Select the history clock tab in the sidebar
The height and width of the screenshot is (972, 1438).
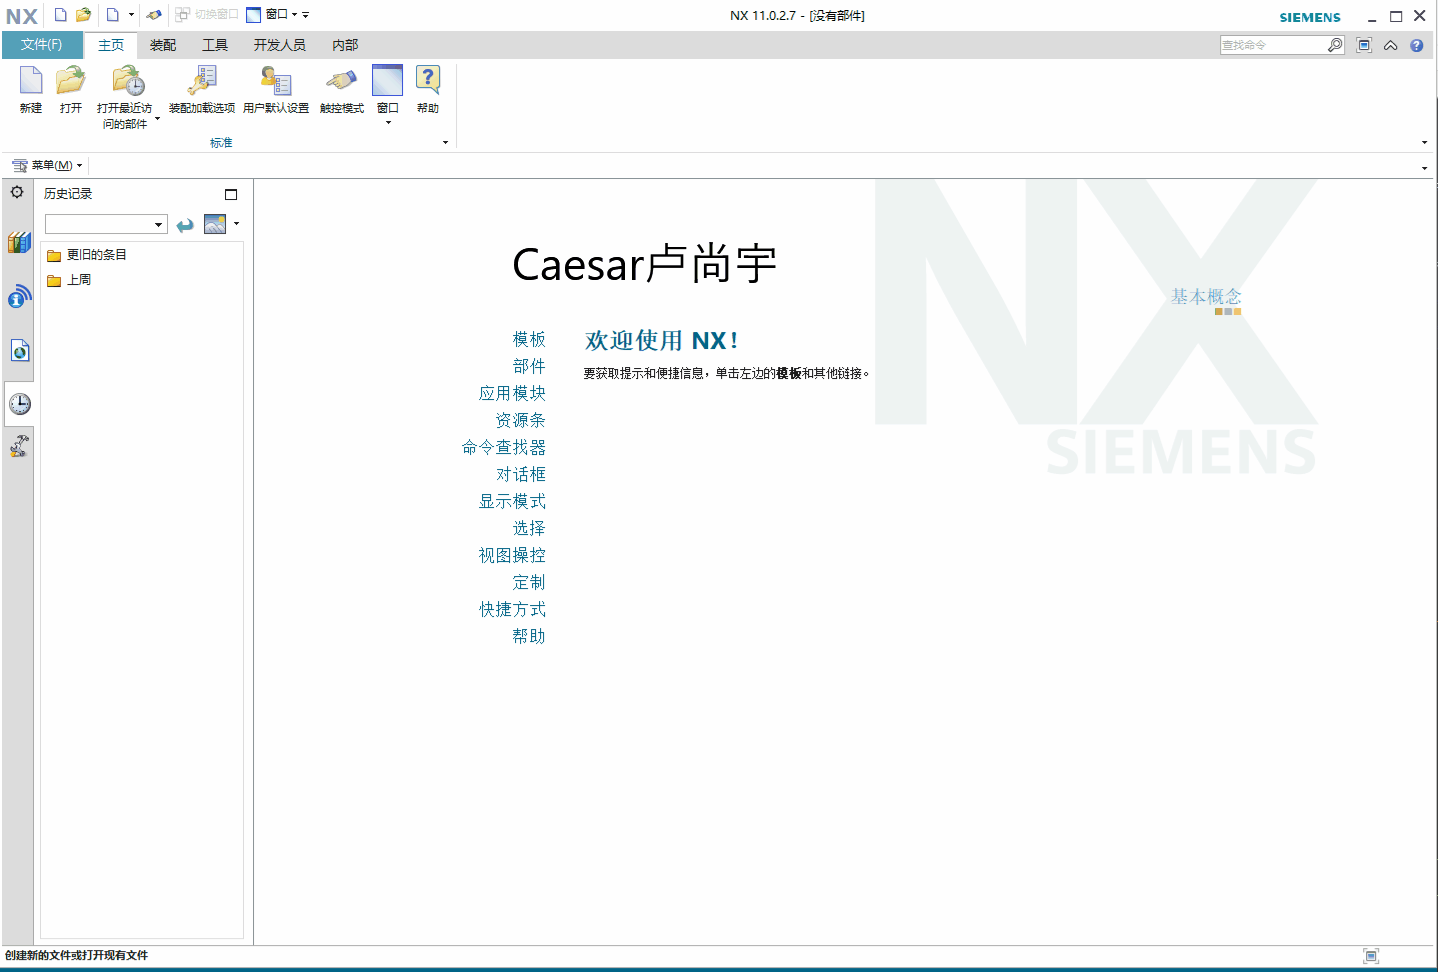[x=19, y=404]
